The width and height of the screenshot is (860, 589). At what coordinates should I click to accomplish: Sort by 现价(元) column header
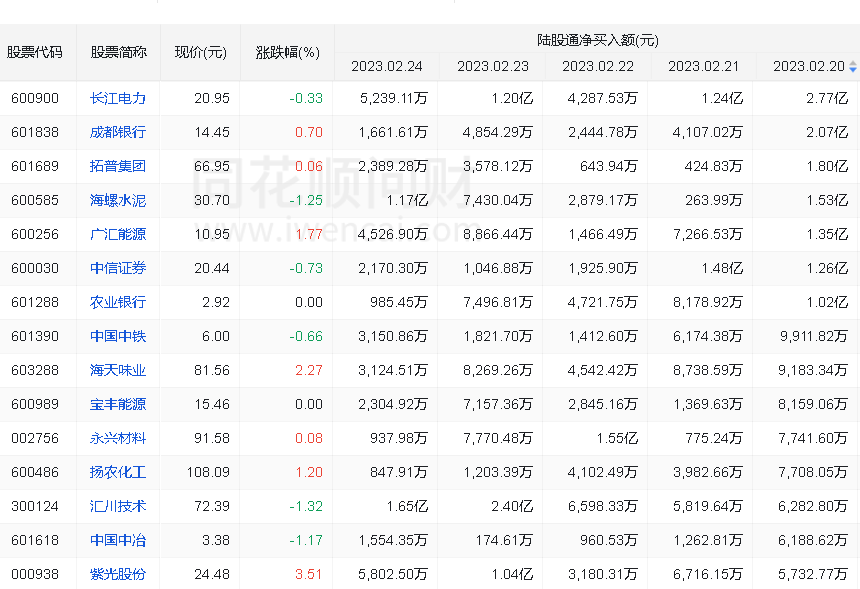(x=201, y=52)
